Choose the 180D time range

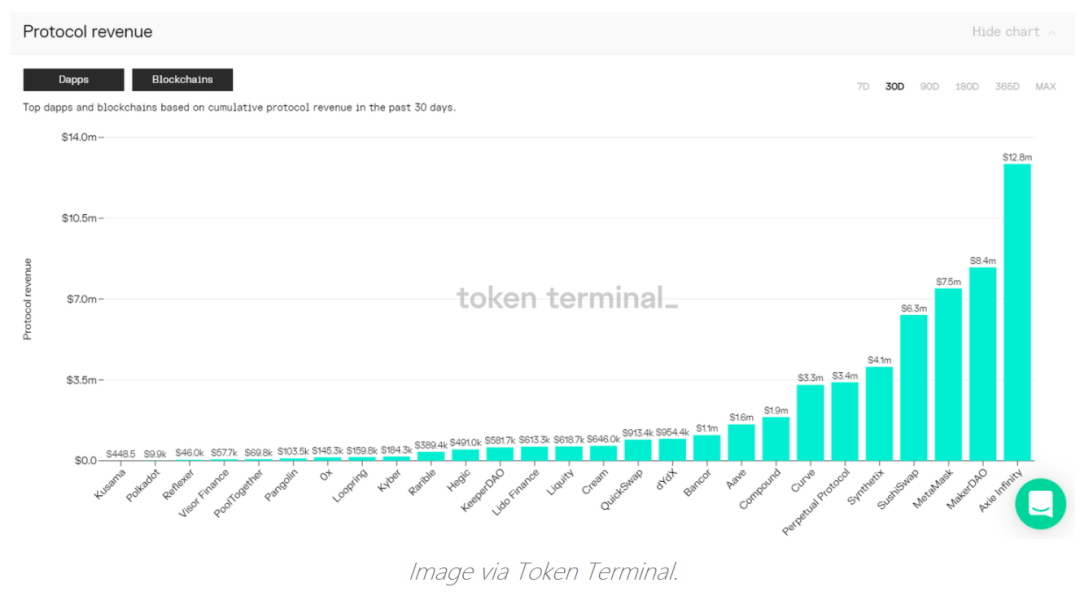click(967, 87)
